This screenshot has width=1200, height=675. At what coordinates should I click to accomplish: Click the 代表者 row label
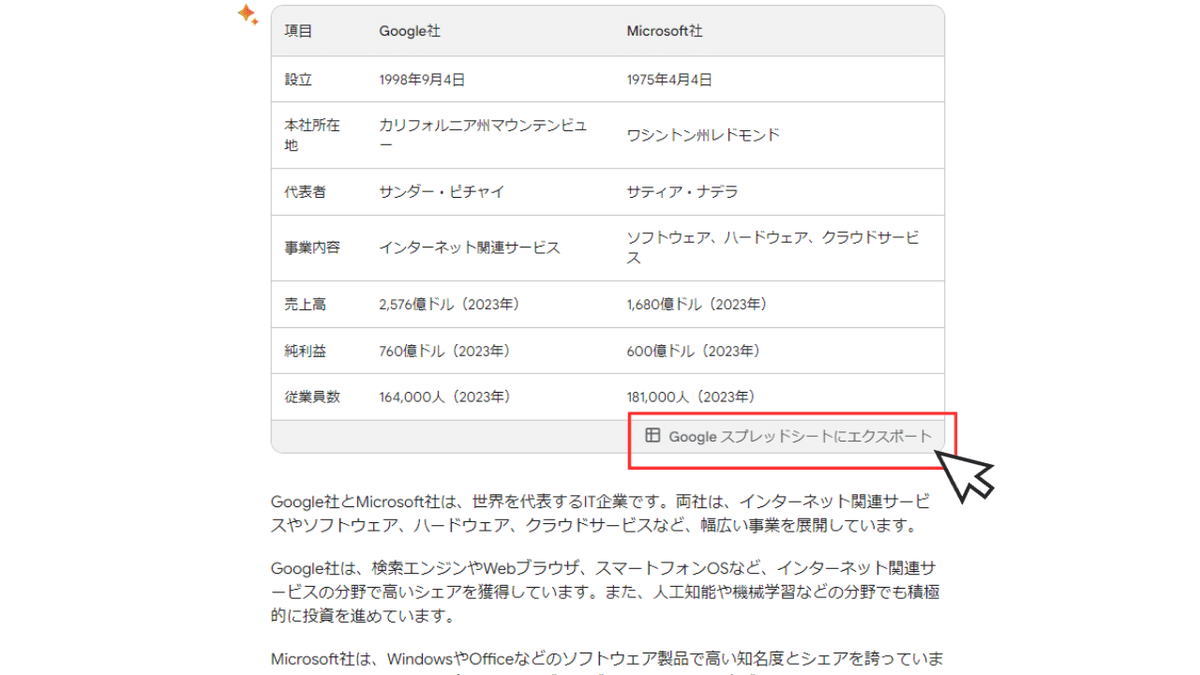click(x=306, y=191)
